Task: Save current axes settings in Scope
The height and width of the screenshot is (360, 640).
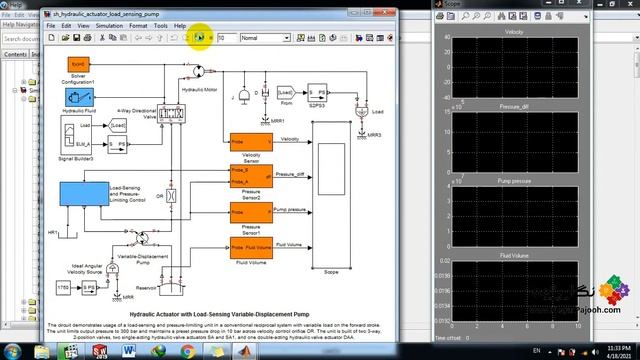Action: [513, 16]
